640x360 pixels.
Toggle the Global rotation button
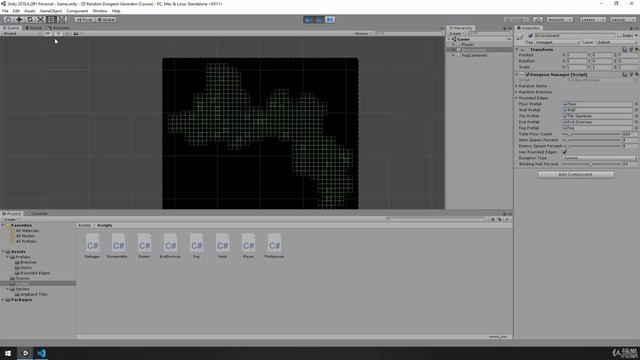(x=107, y=20)
